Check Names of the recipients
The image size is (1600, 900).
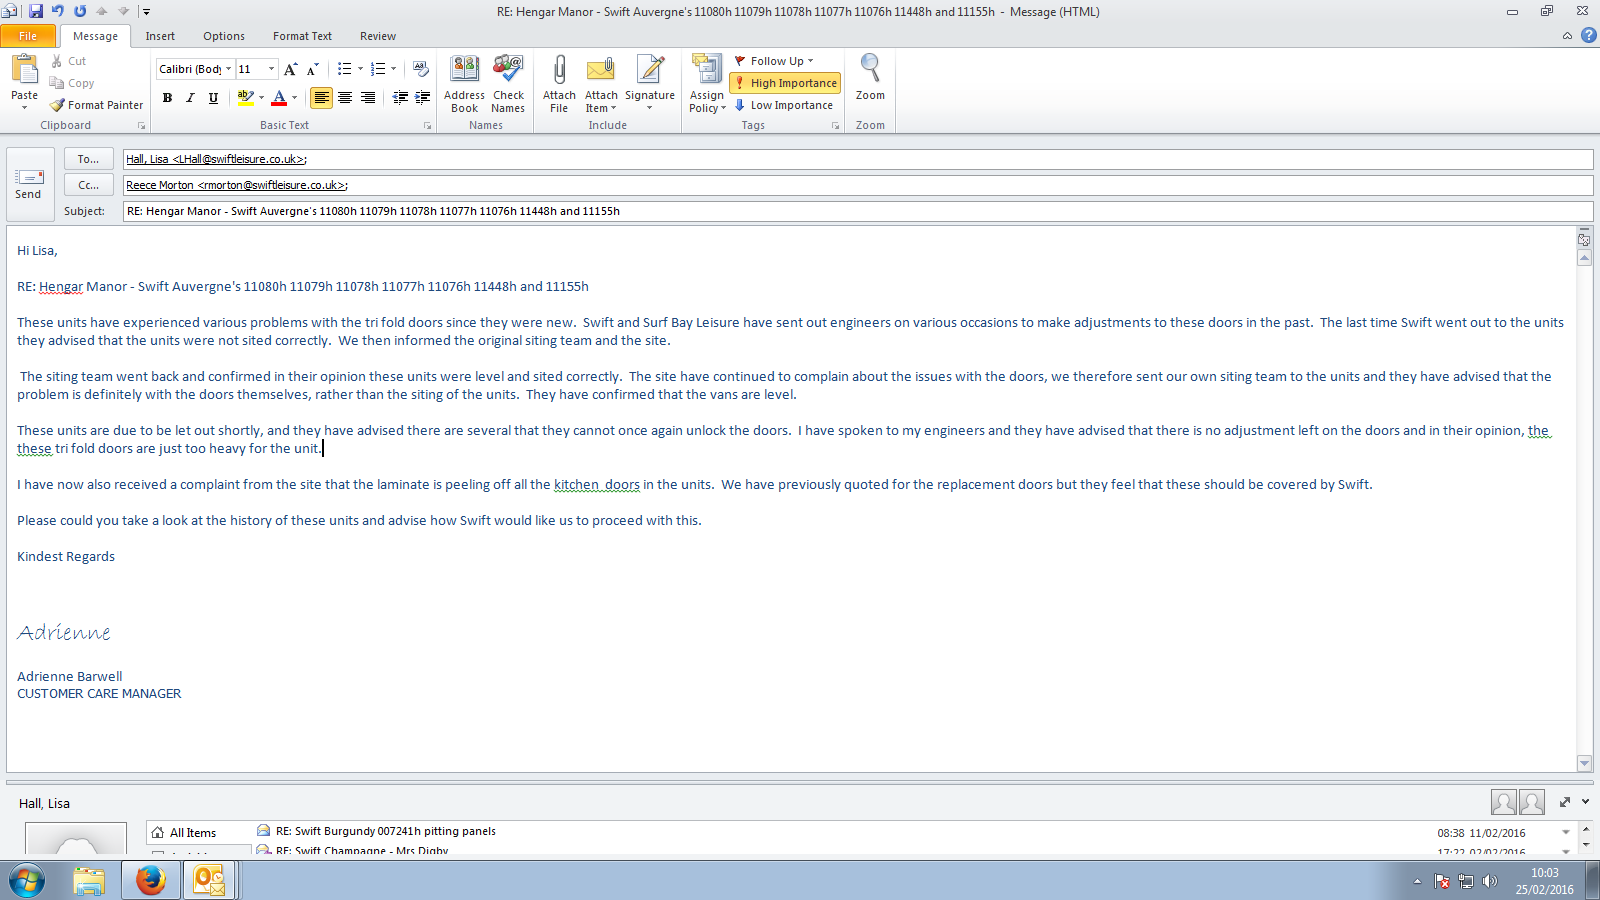coord(508,84)
